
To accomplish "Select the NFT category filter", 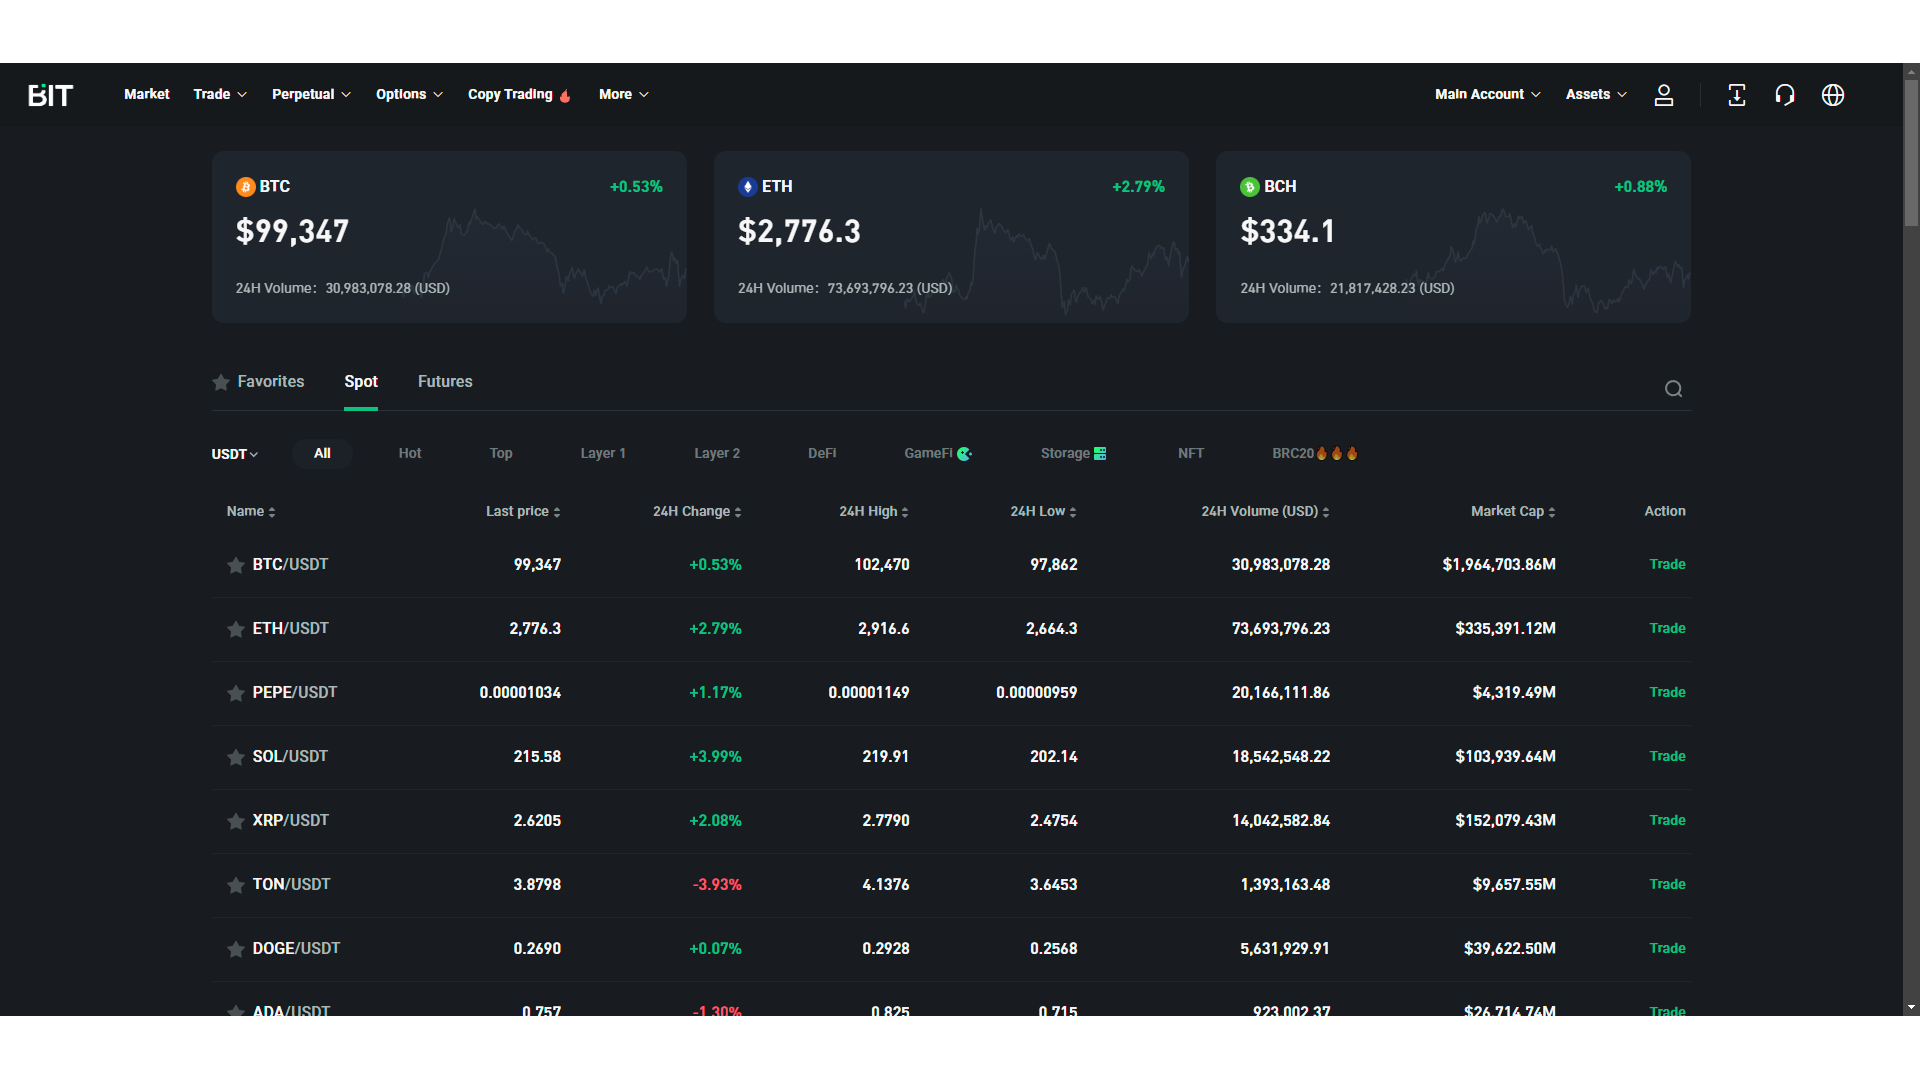I will (x=1191, y=454).
